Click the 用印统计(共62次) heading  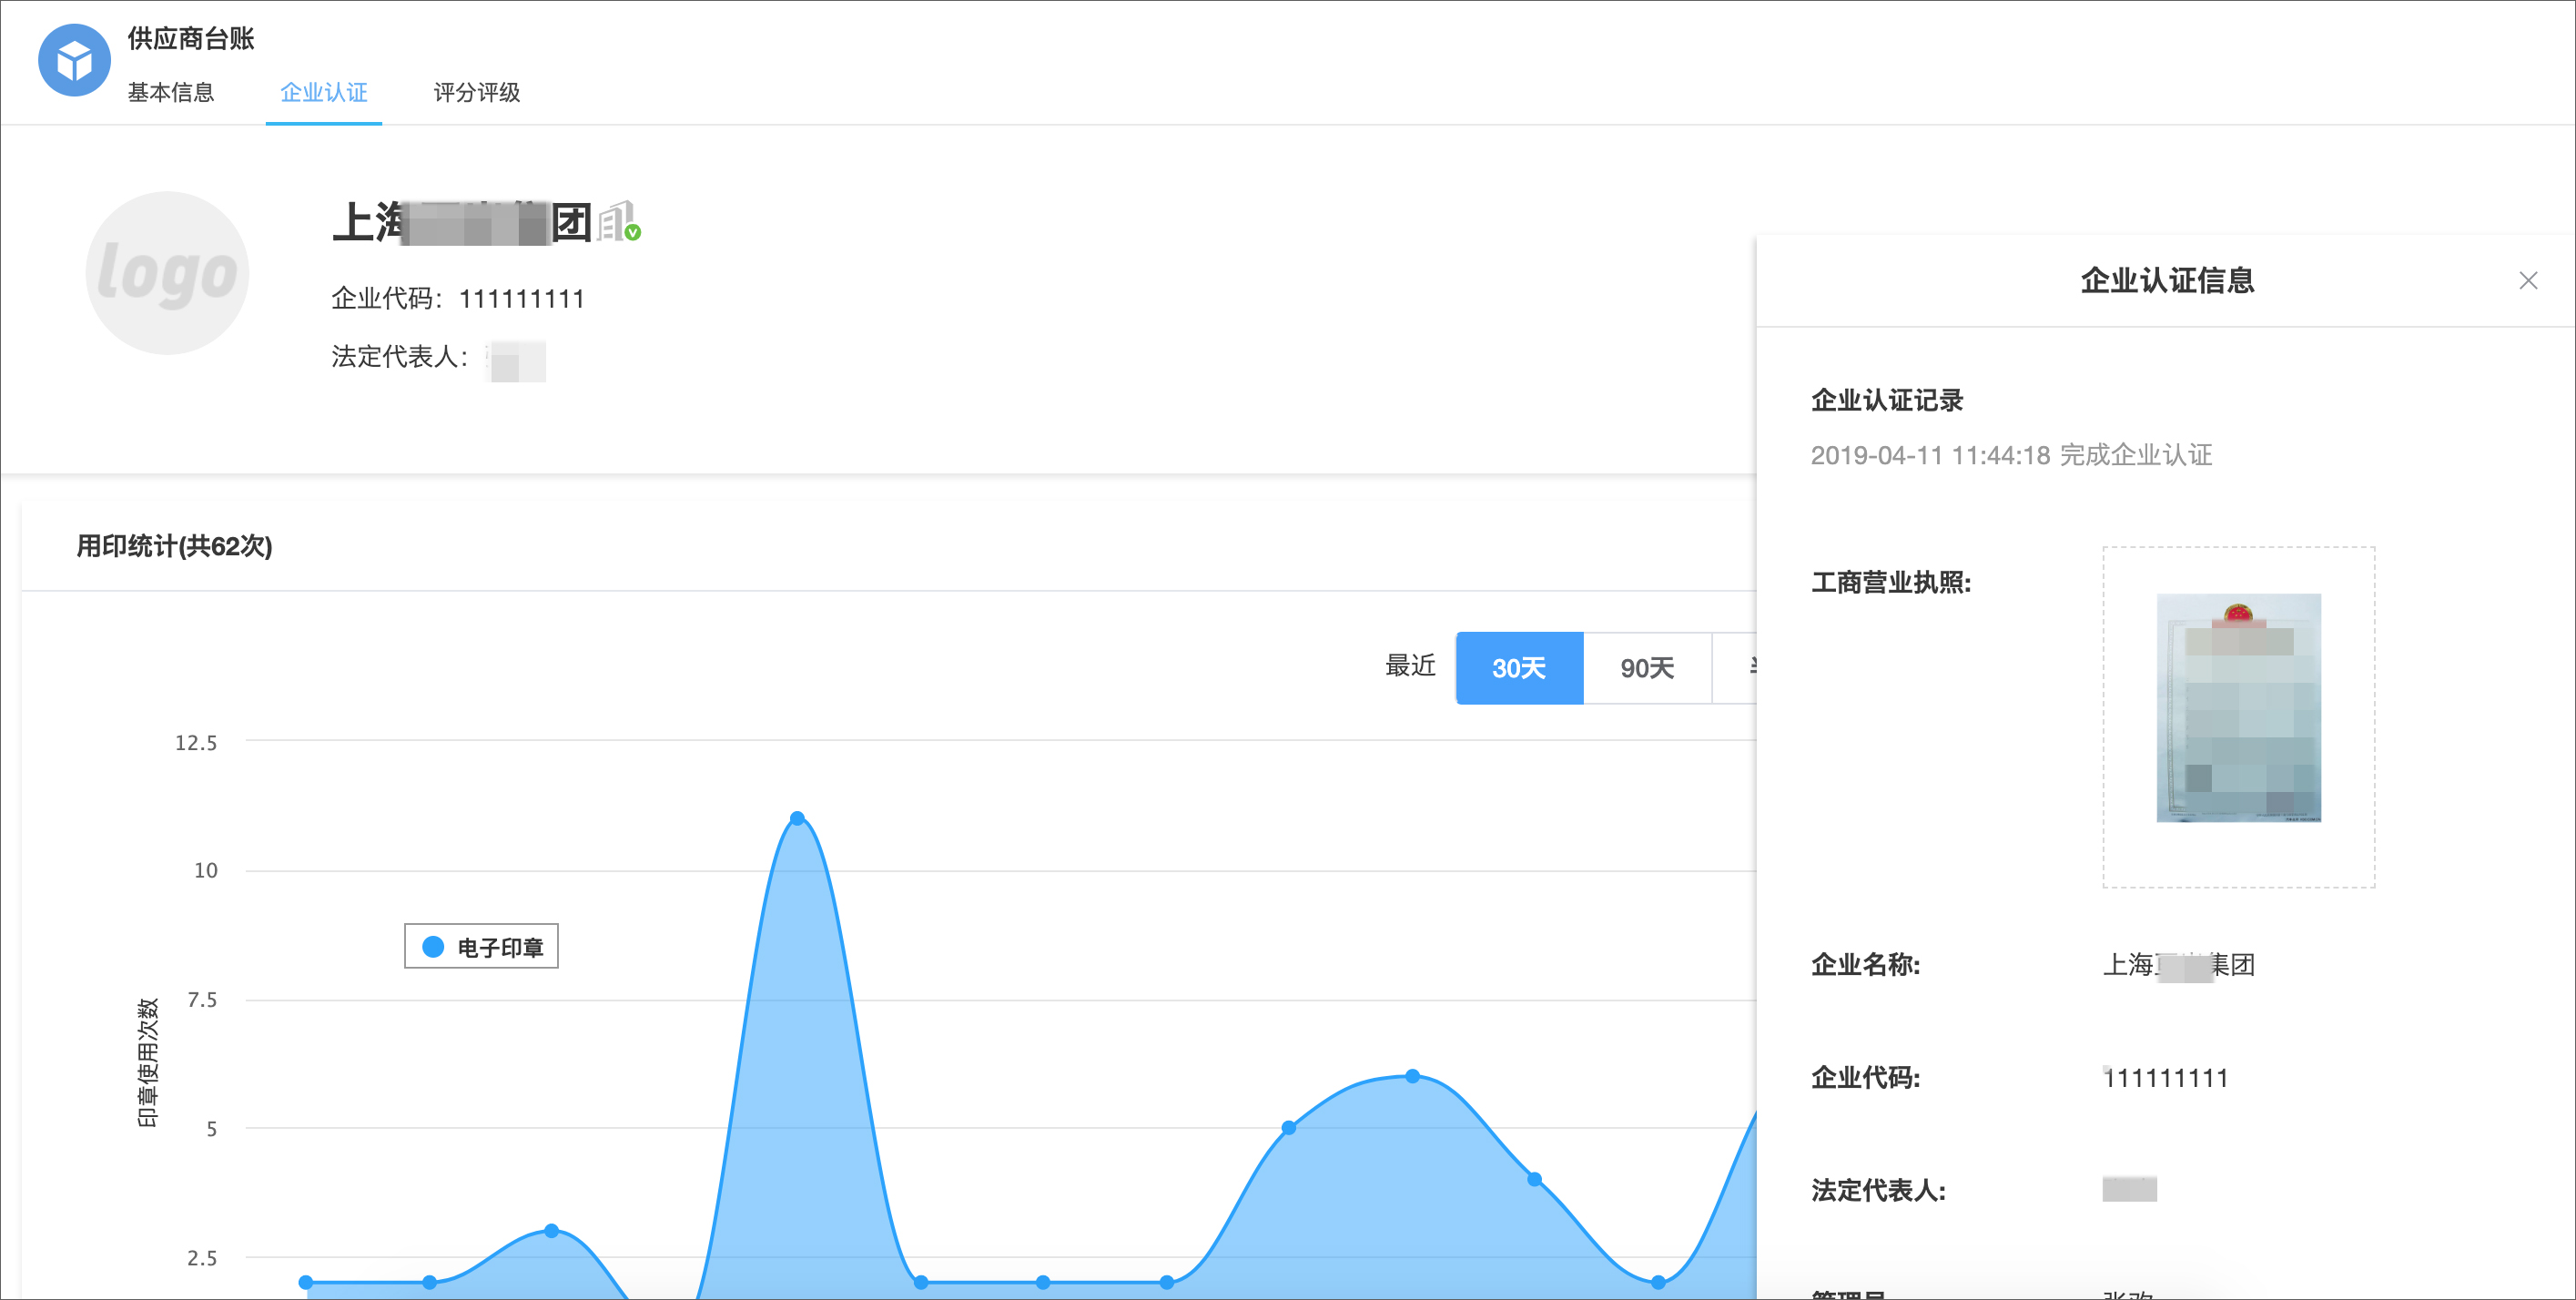point(174,546)
